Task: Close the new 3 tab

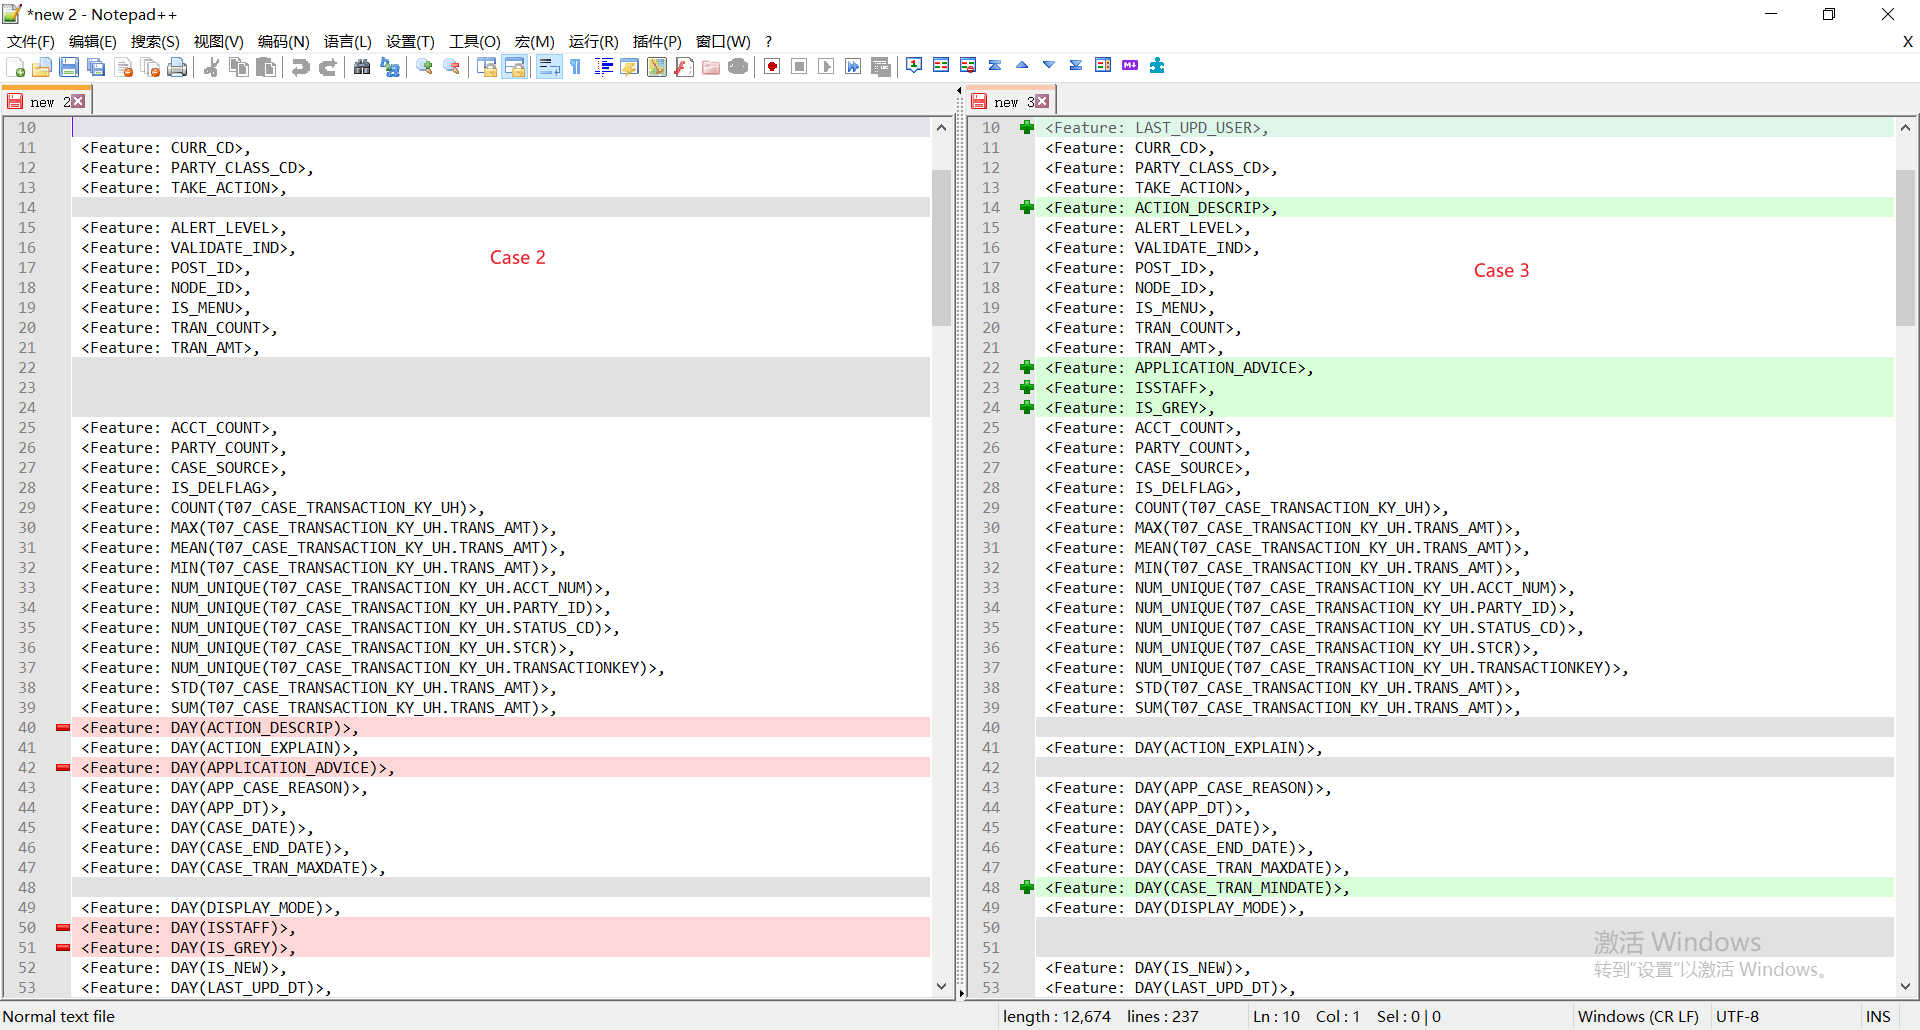Action: pyautogui.click(x=1042, y=101)
